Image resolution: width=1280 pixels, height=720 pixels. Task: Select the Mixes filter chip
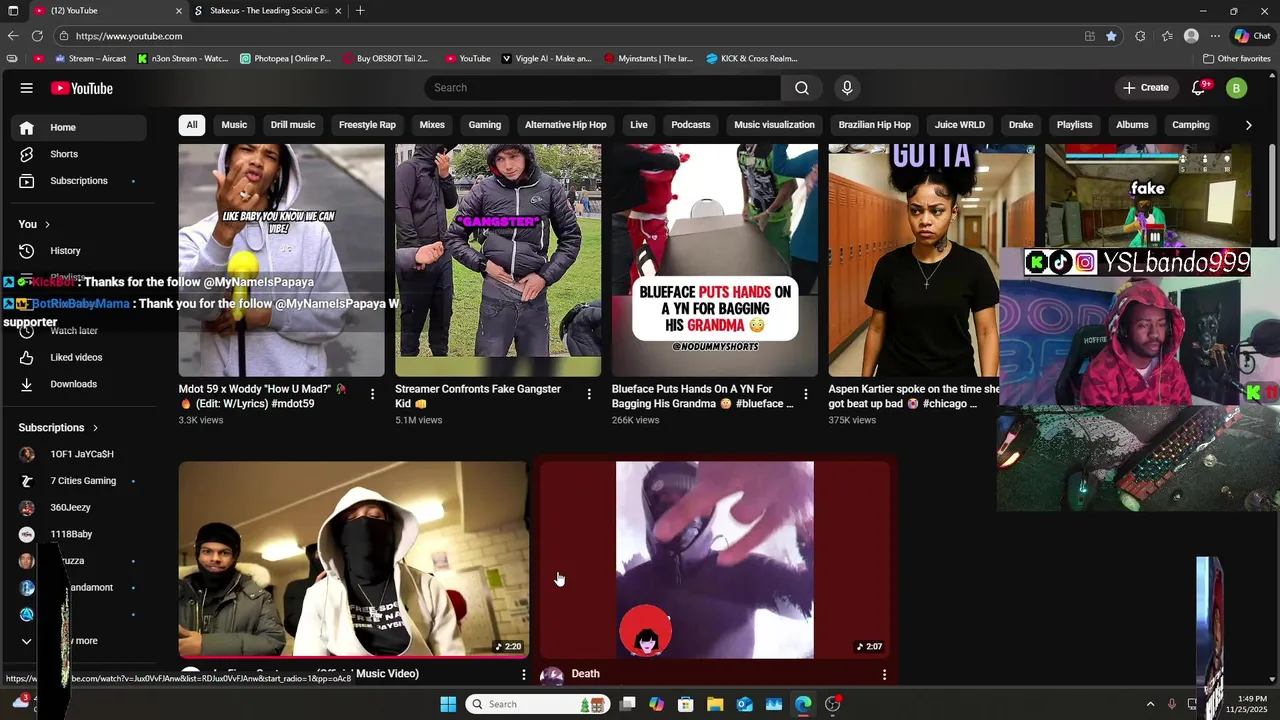tap(432, 125)
